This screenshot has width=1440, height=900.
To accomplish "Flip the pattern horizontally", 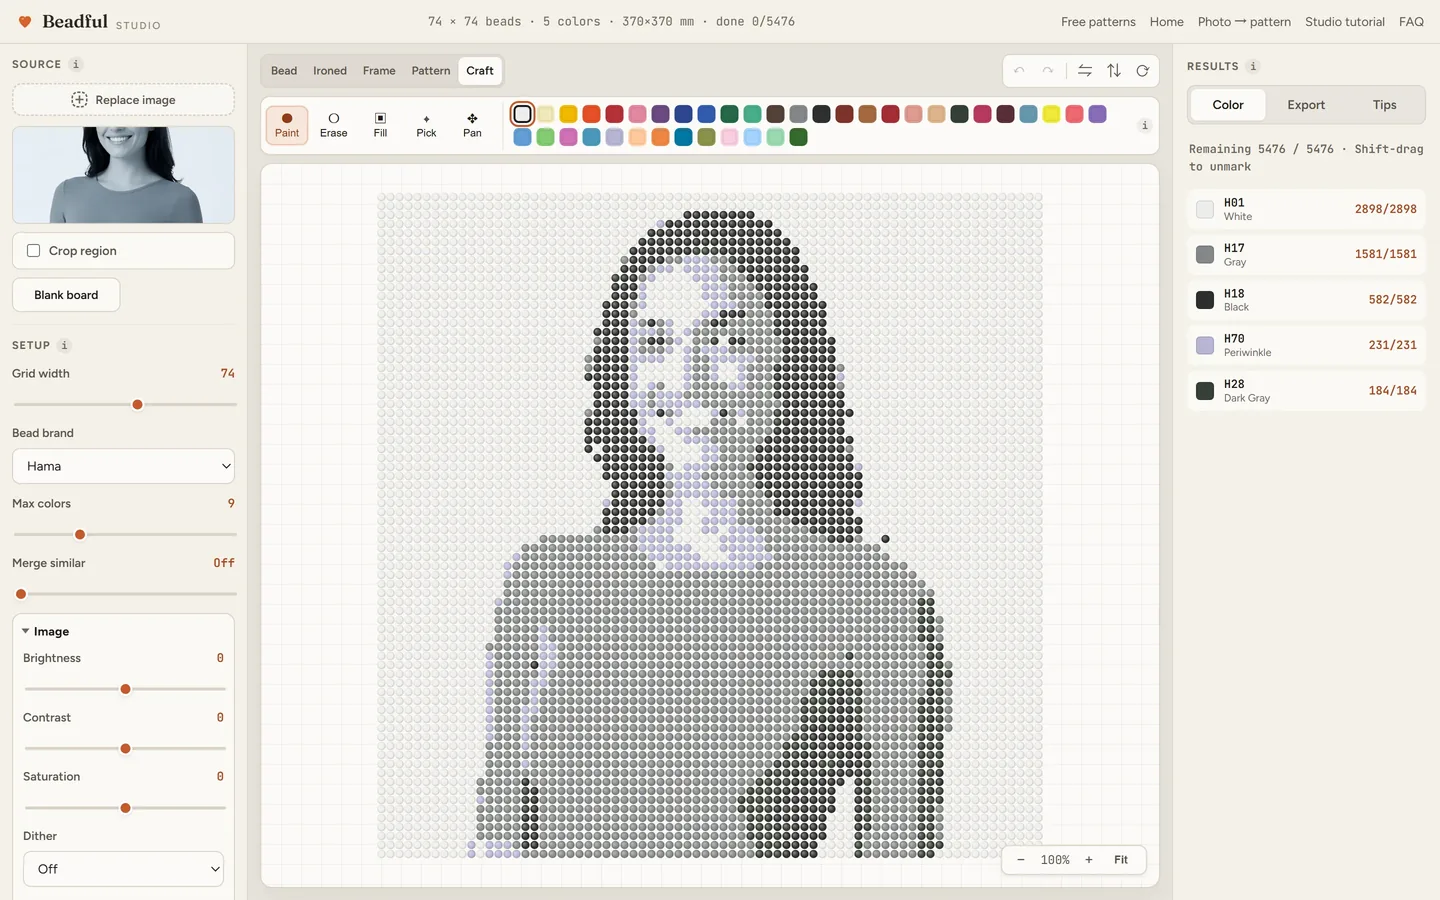I will point(1085,71).
